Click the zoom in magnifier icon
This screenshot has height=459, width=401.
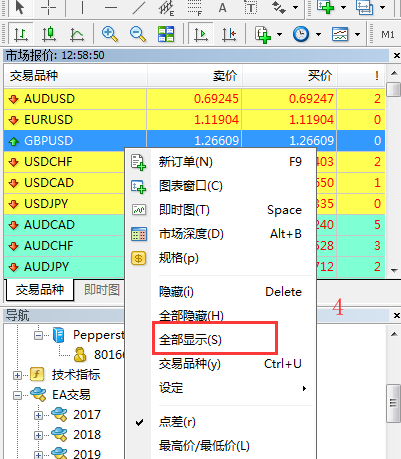coord(110,34)
